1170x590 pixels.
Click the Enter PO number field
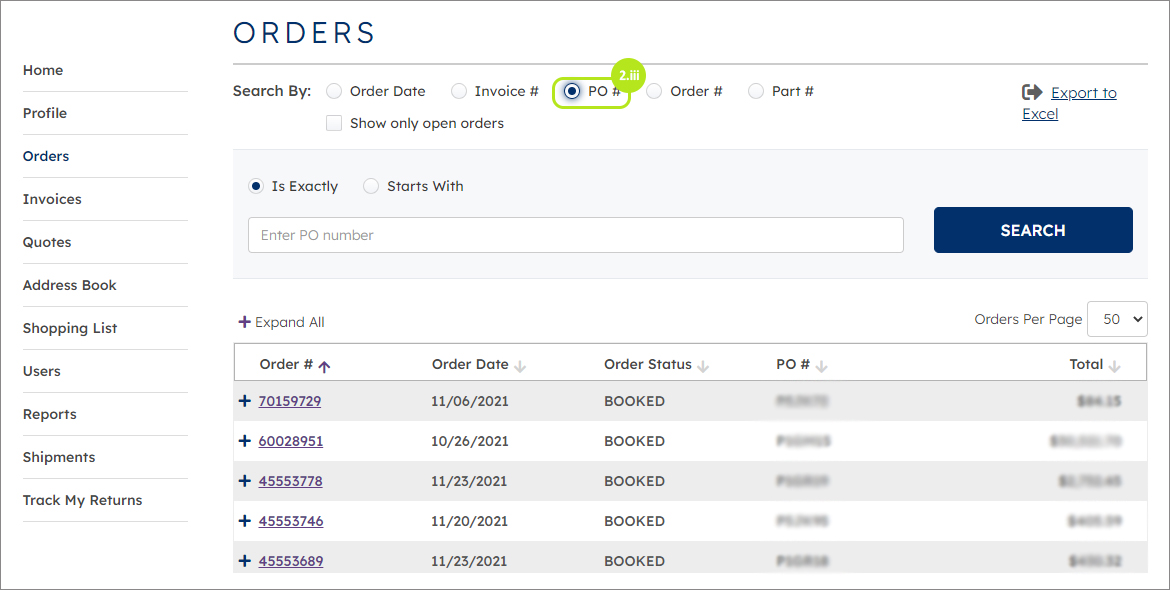[x=575, y=235]
